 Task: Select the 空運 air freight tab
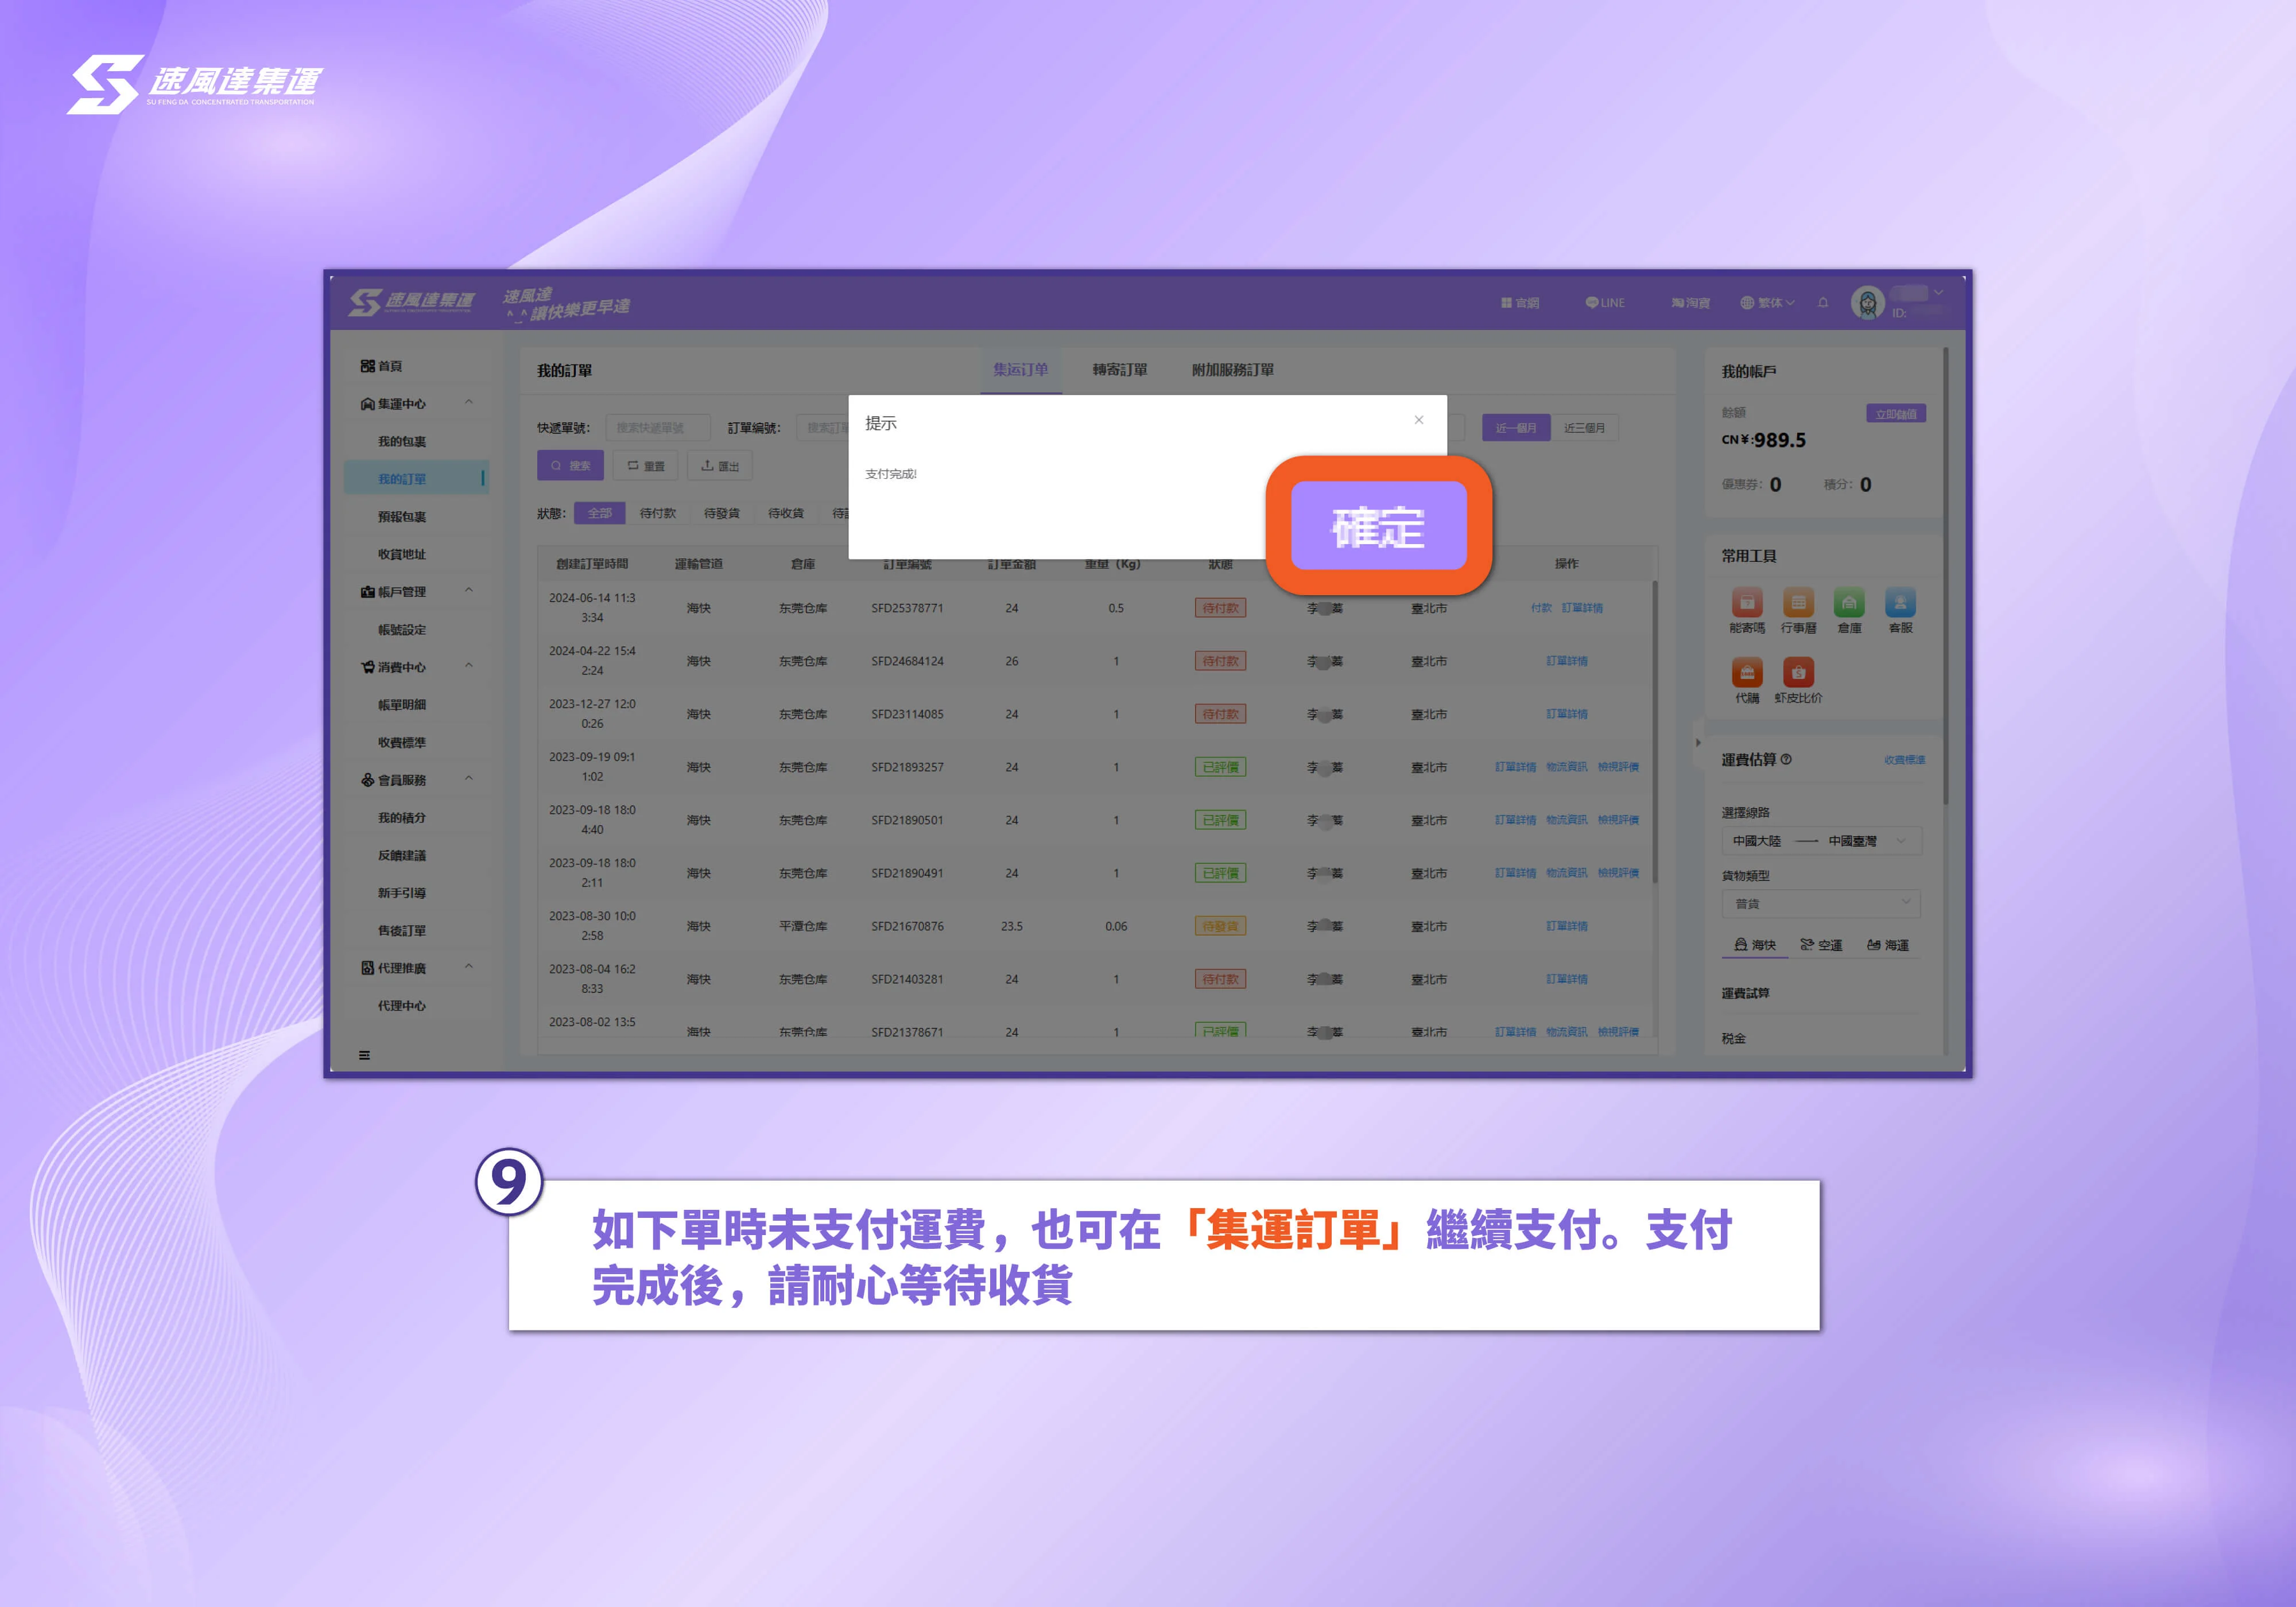pos(1821,945)
